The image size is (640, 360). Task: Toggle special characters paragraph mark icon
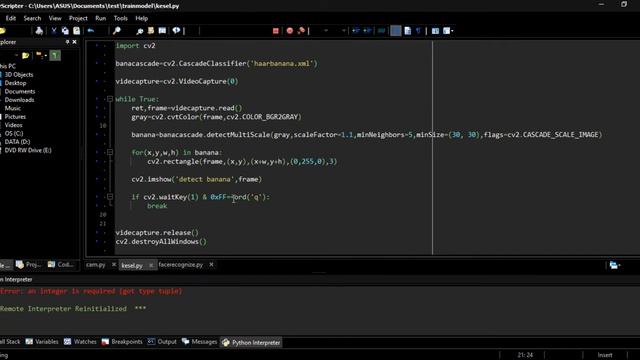pyautogui.click(x=418, y=31)
